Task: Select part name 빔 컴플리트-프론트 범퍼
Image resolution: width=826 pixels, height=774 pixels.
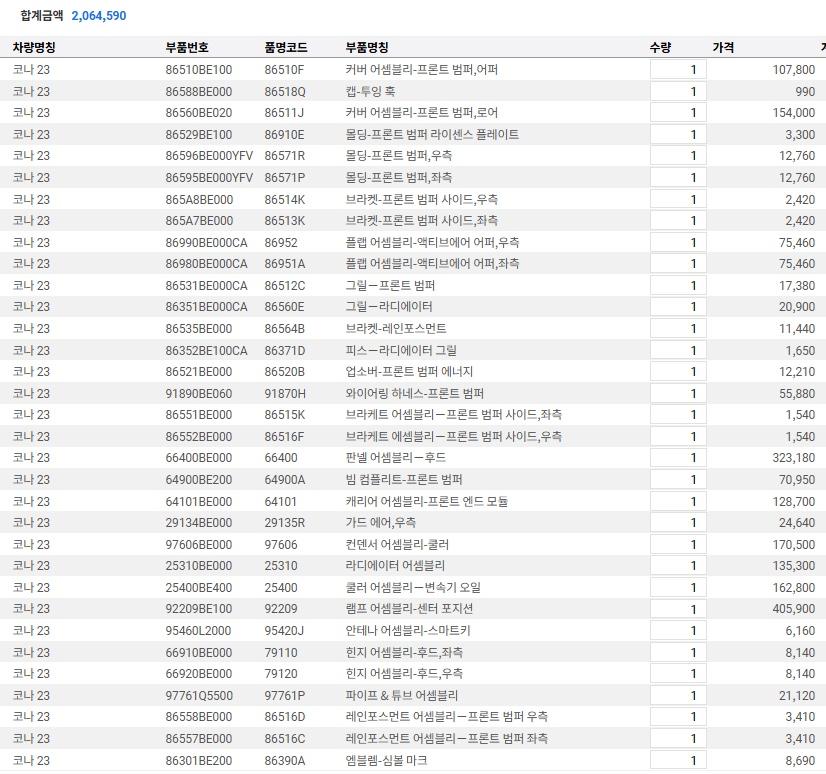Action: pos(404,480)
